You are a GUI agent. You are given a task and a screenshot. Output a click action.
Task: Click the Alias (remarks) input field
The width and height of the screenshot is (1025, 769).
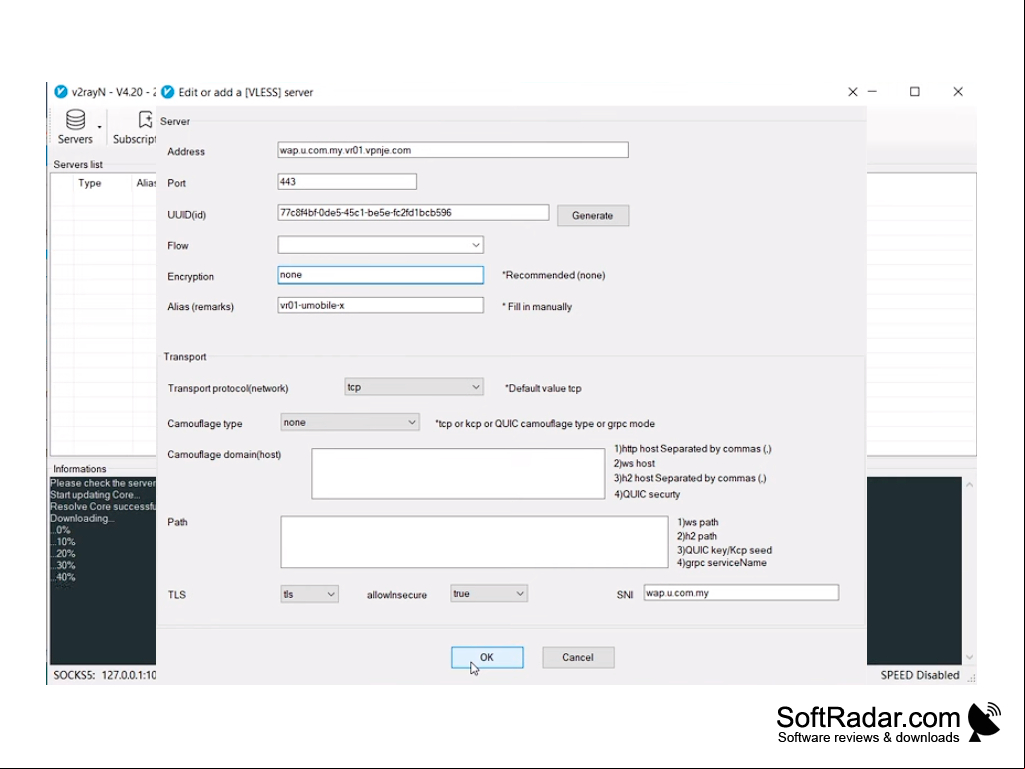click(380, 305)
